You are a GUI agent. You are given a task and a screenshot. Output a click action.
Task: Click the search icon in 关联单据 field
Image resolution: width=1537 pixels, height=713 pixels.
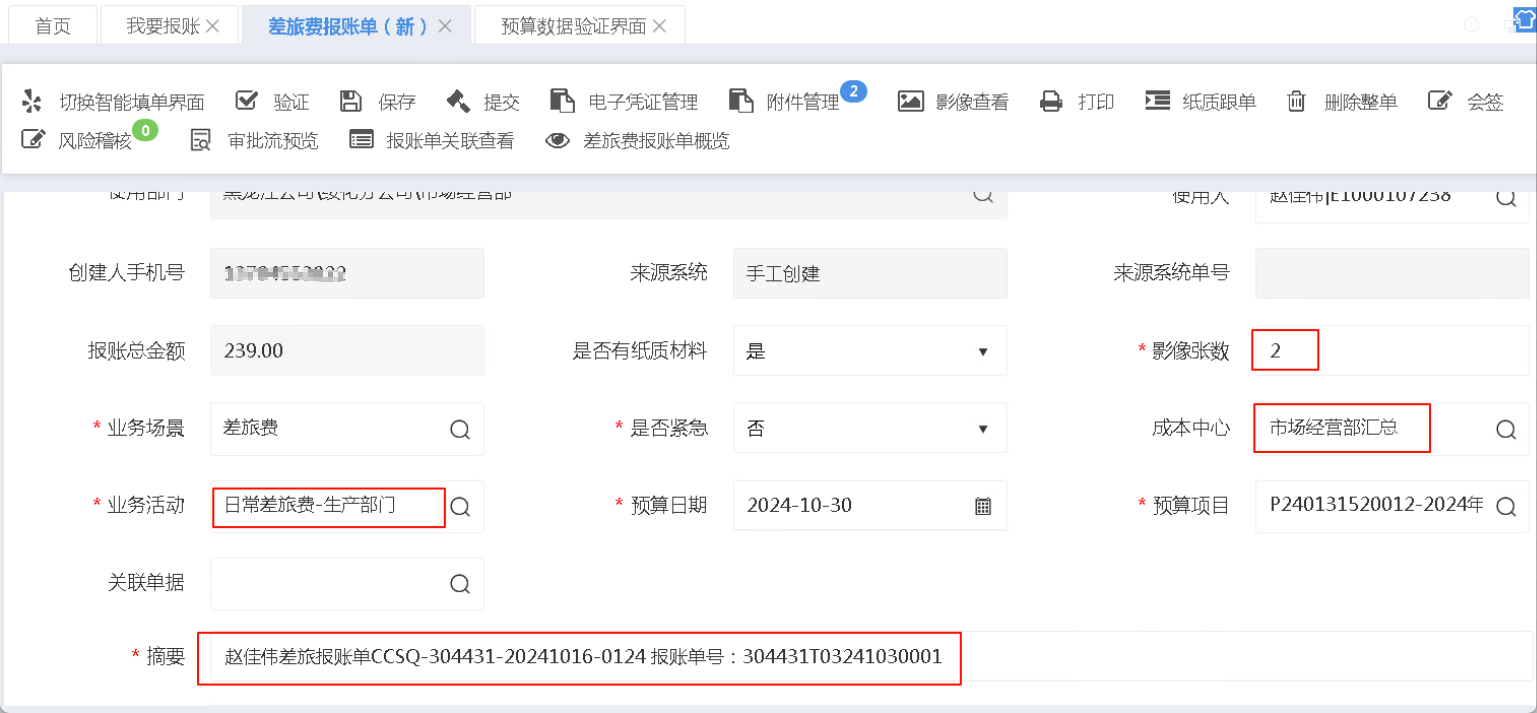tap(460, 584)
